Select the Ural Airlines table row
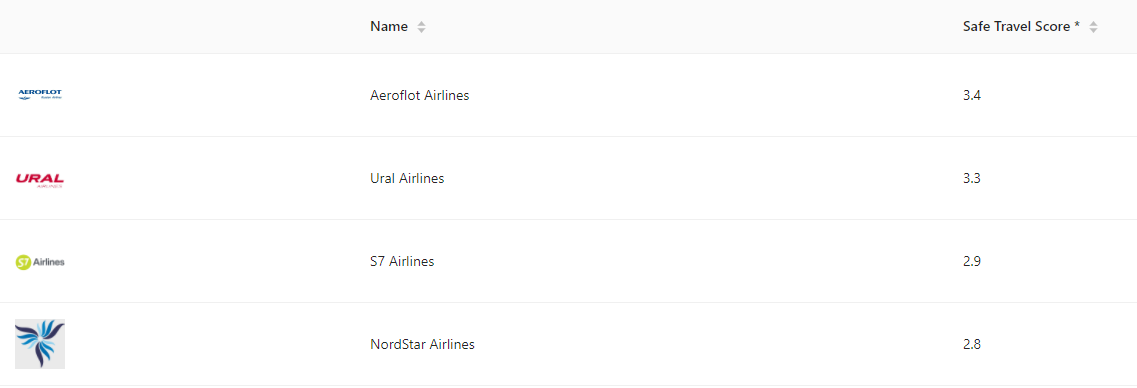Image resolution: width=1137 pixels, height=388 pixels. pos(568,178)
